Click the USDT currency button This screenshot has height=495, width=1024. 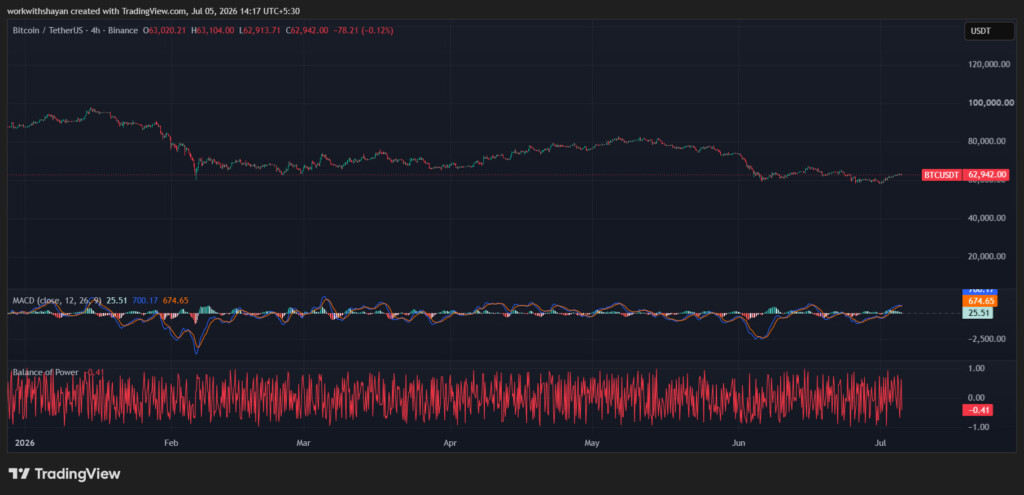point(989,31)
